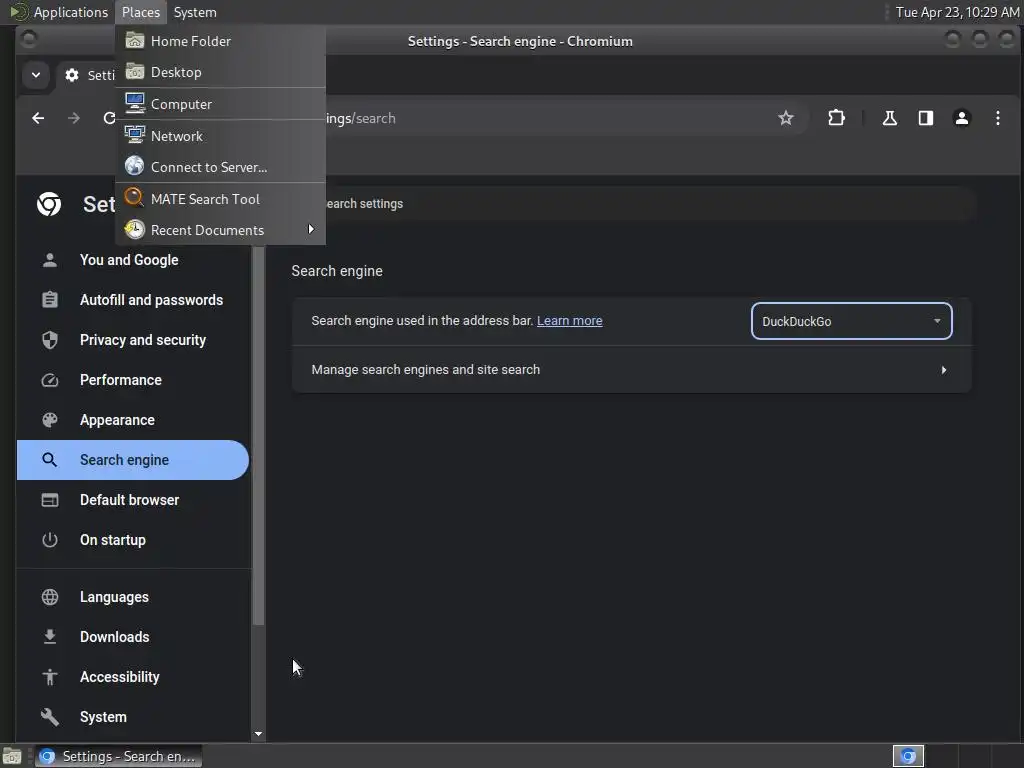This screenshot has height=768, width=1024.
Task: Click workspace switcher Chromium thumbnail
Action: click(908, 756)
